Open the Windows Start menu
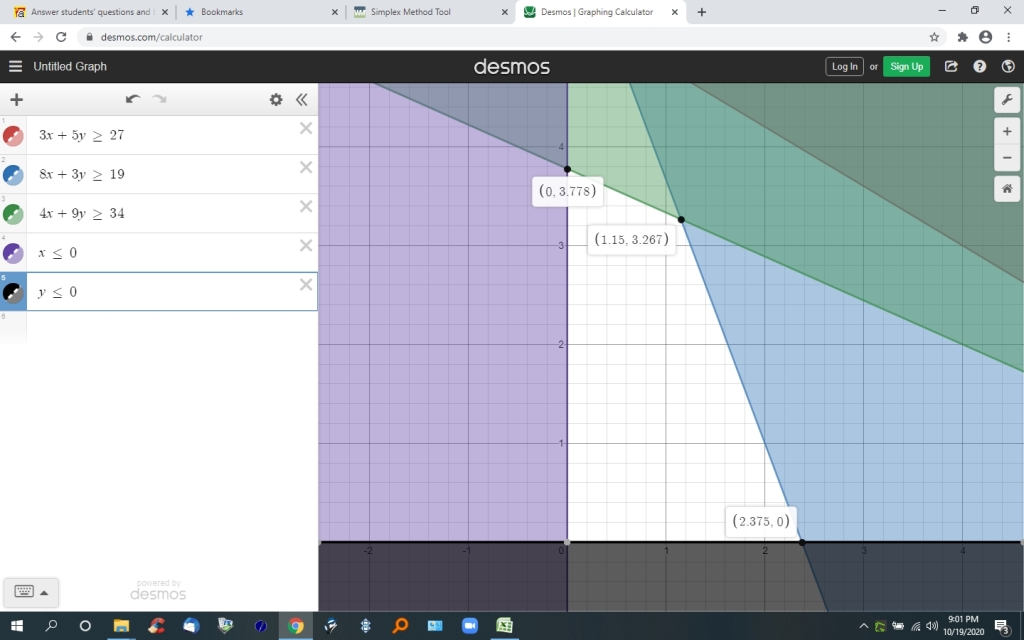This screenshot has width=1024, height=640. [16, 626]
